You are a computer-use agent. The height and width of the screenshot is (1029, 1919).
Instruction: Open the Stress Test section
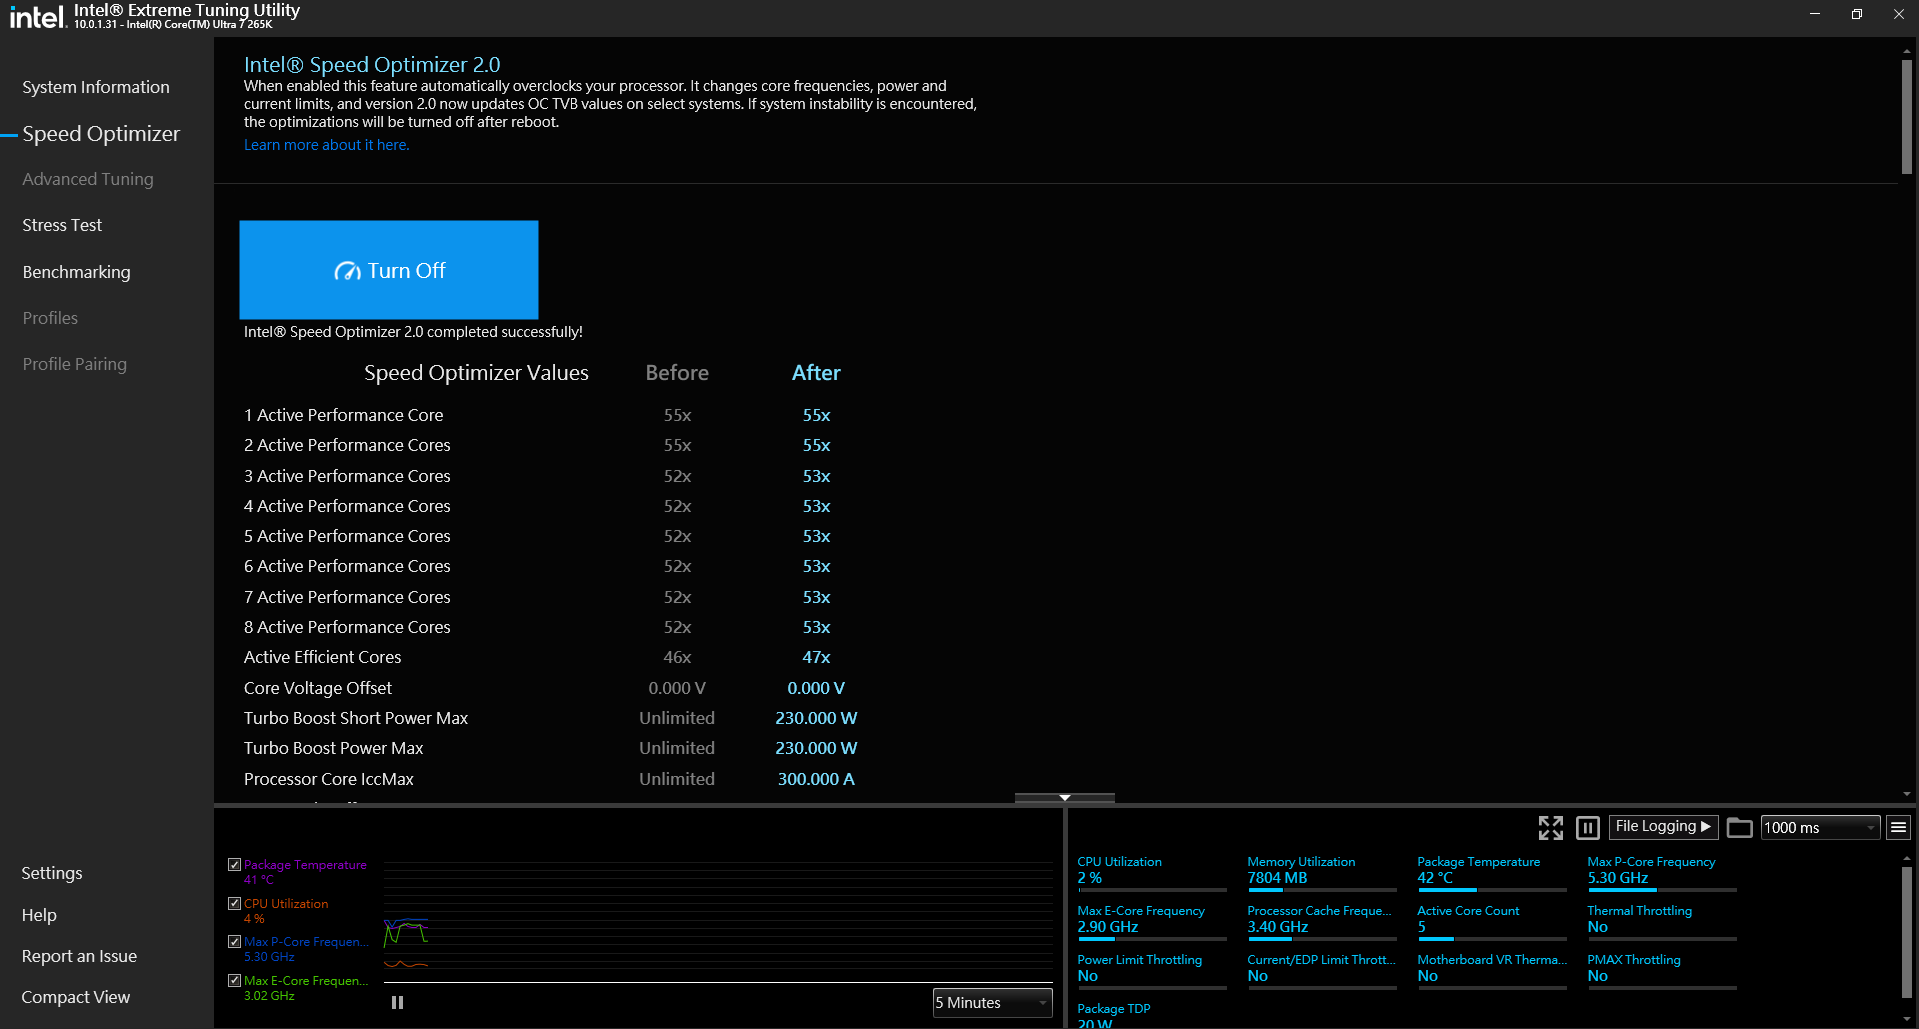(x=62, y=225)
